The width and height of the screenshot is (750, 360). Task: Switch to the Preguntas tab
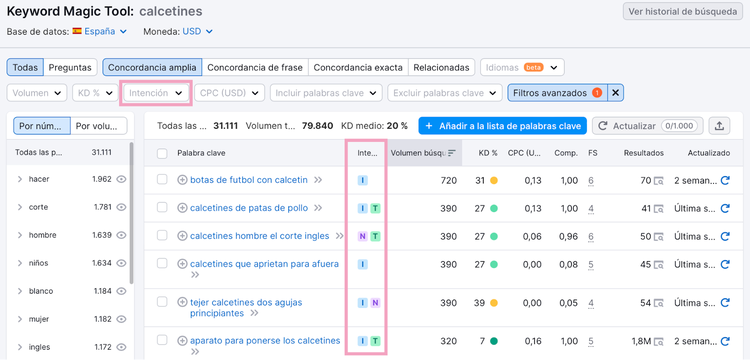[70, 67]
